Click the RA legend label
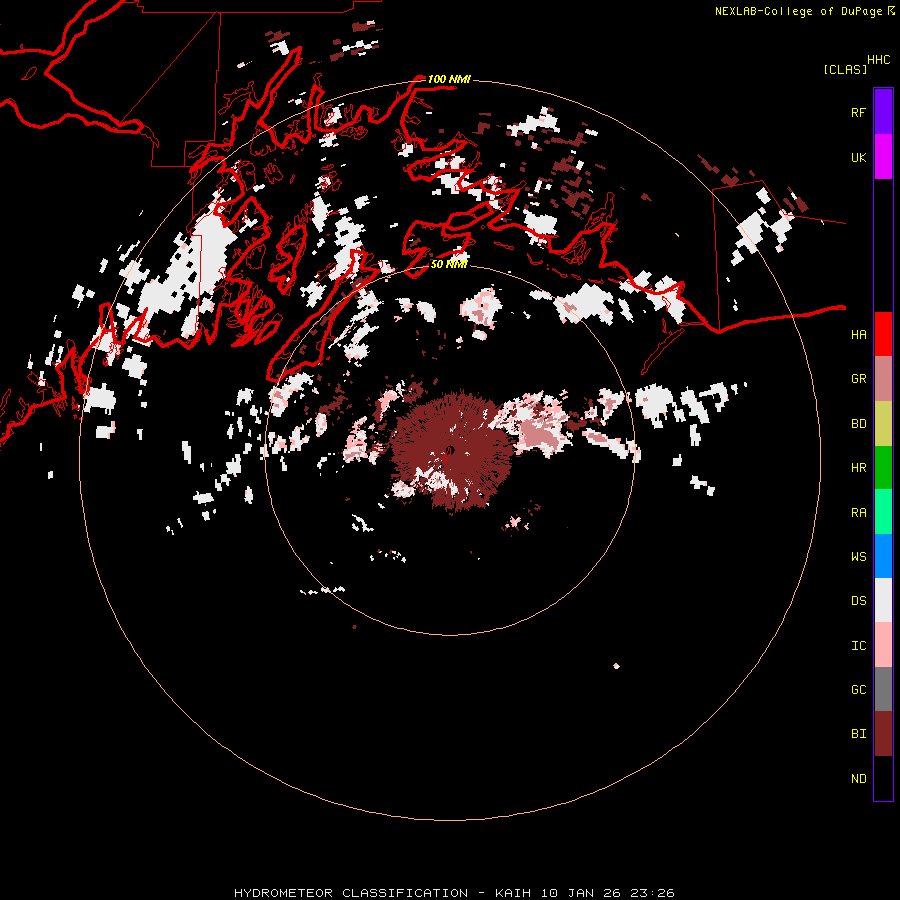The image size is (900, 900). (x=858, y=513)
